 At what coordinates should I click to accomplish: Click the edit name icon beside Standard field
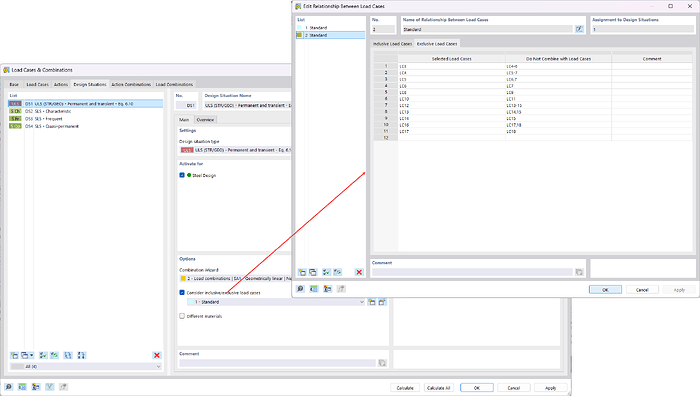point(579,29)
